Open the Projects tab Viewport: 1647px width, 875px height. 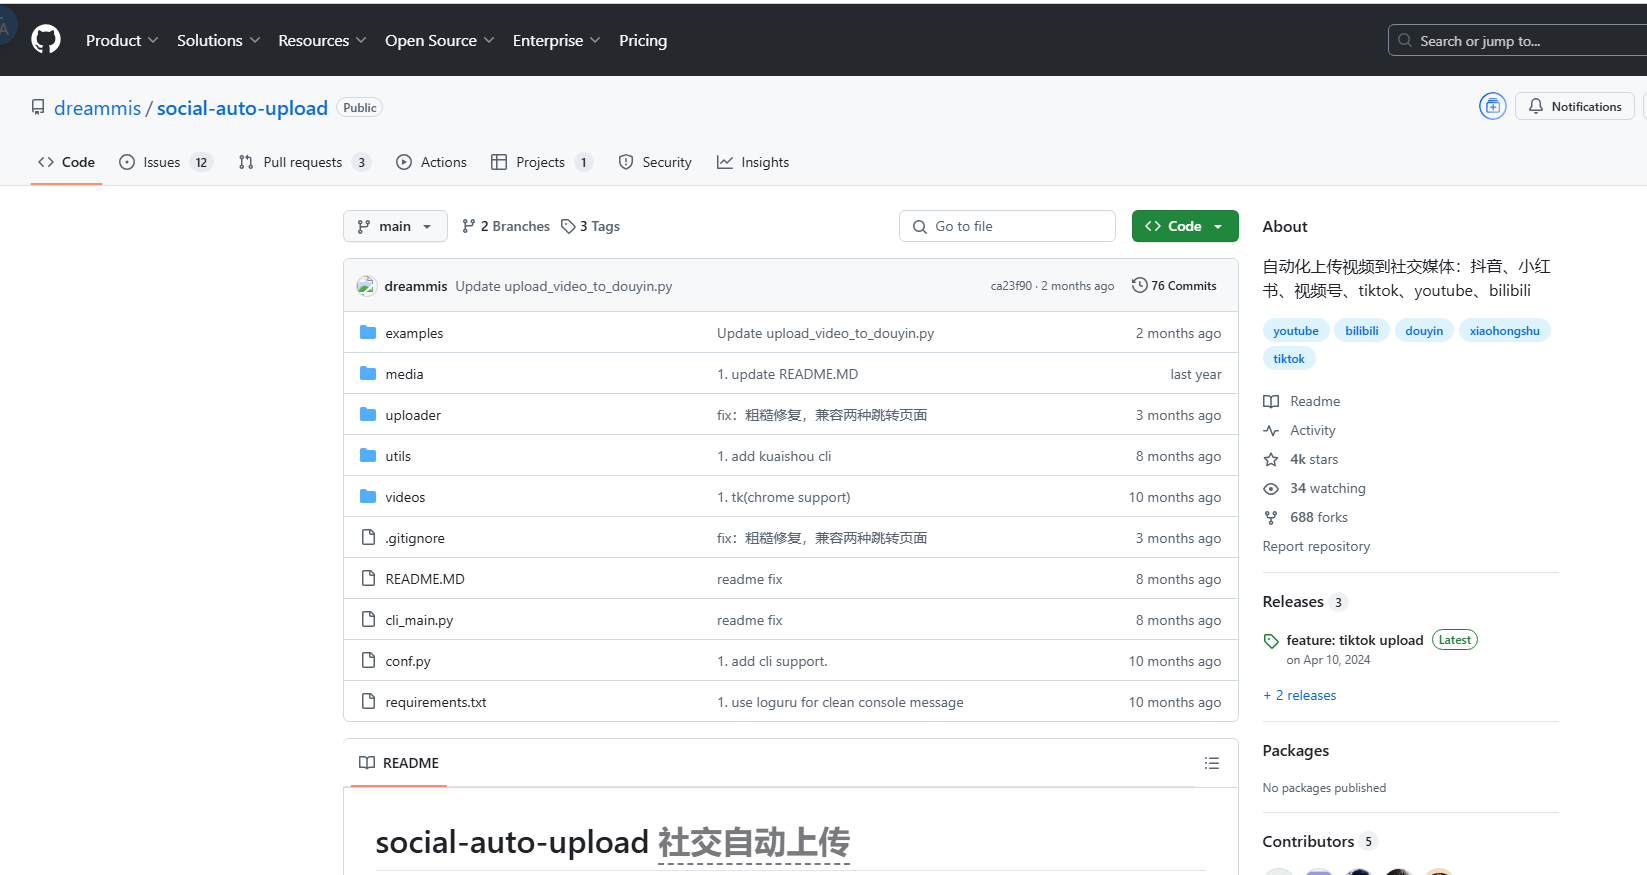pos(542,162)
